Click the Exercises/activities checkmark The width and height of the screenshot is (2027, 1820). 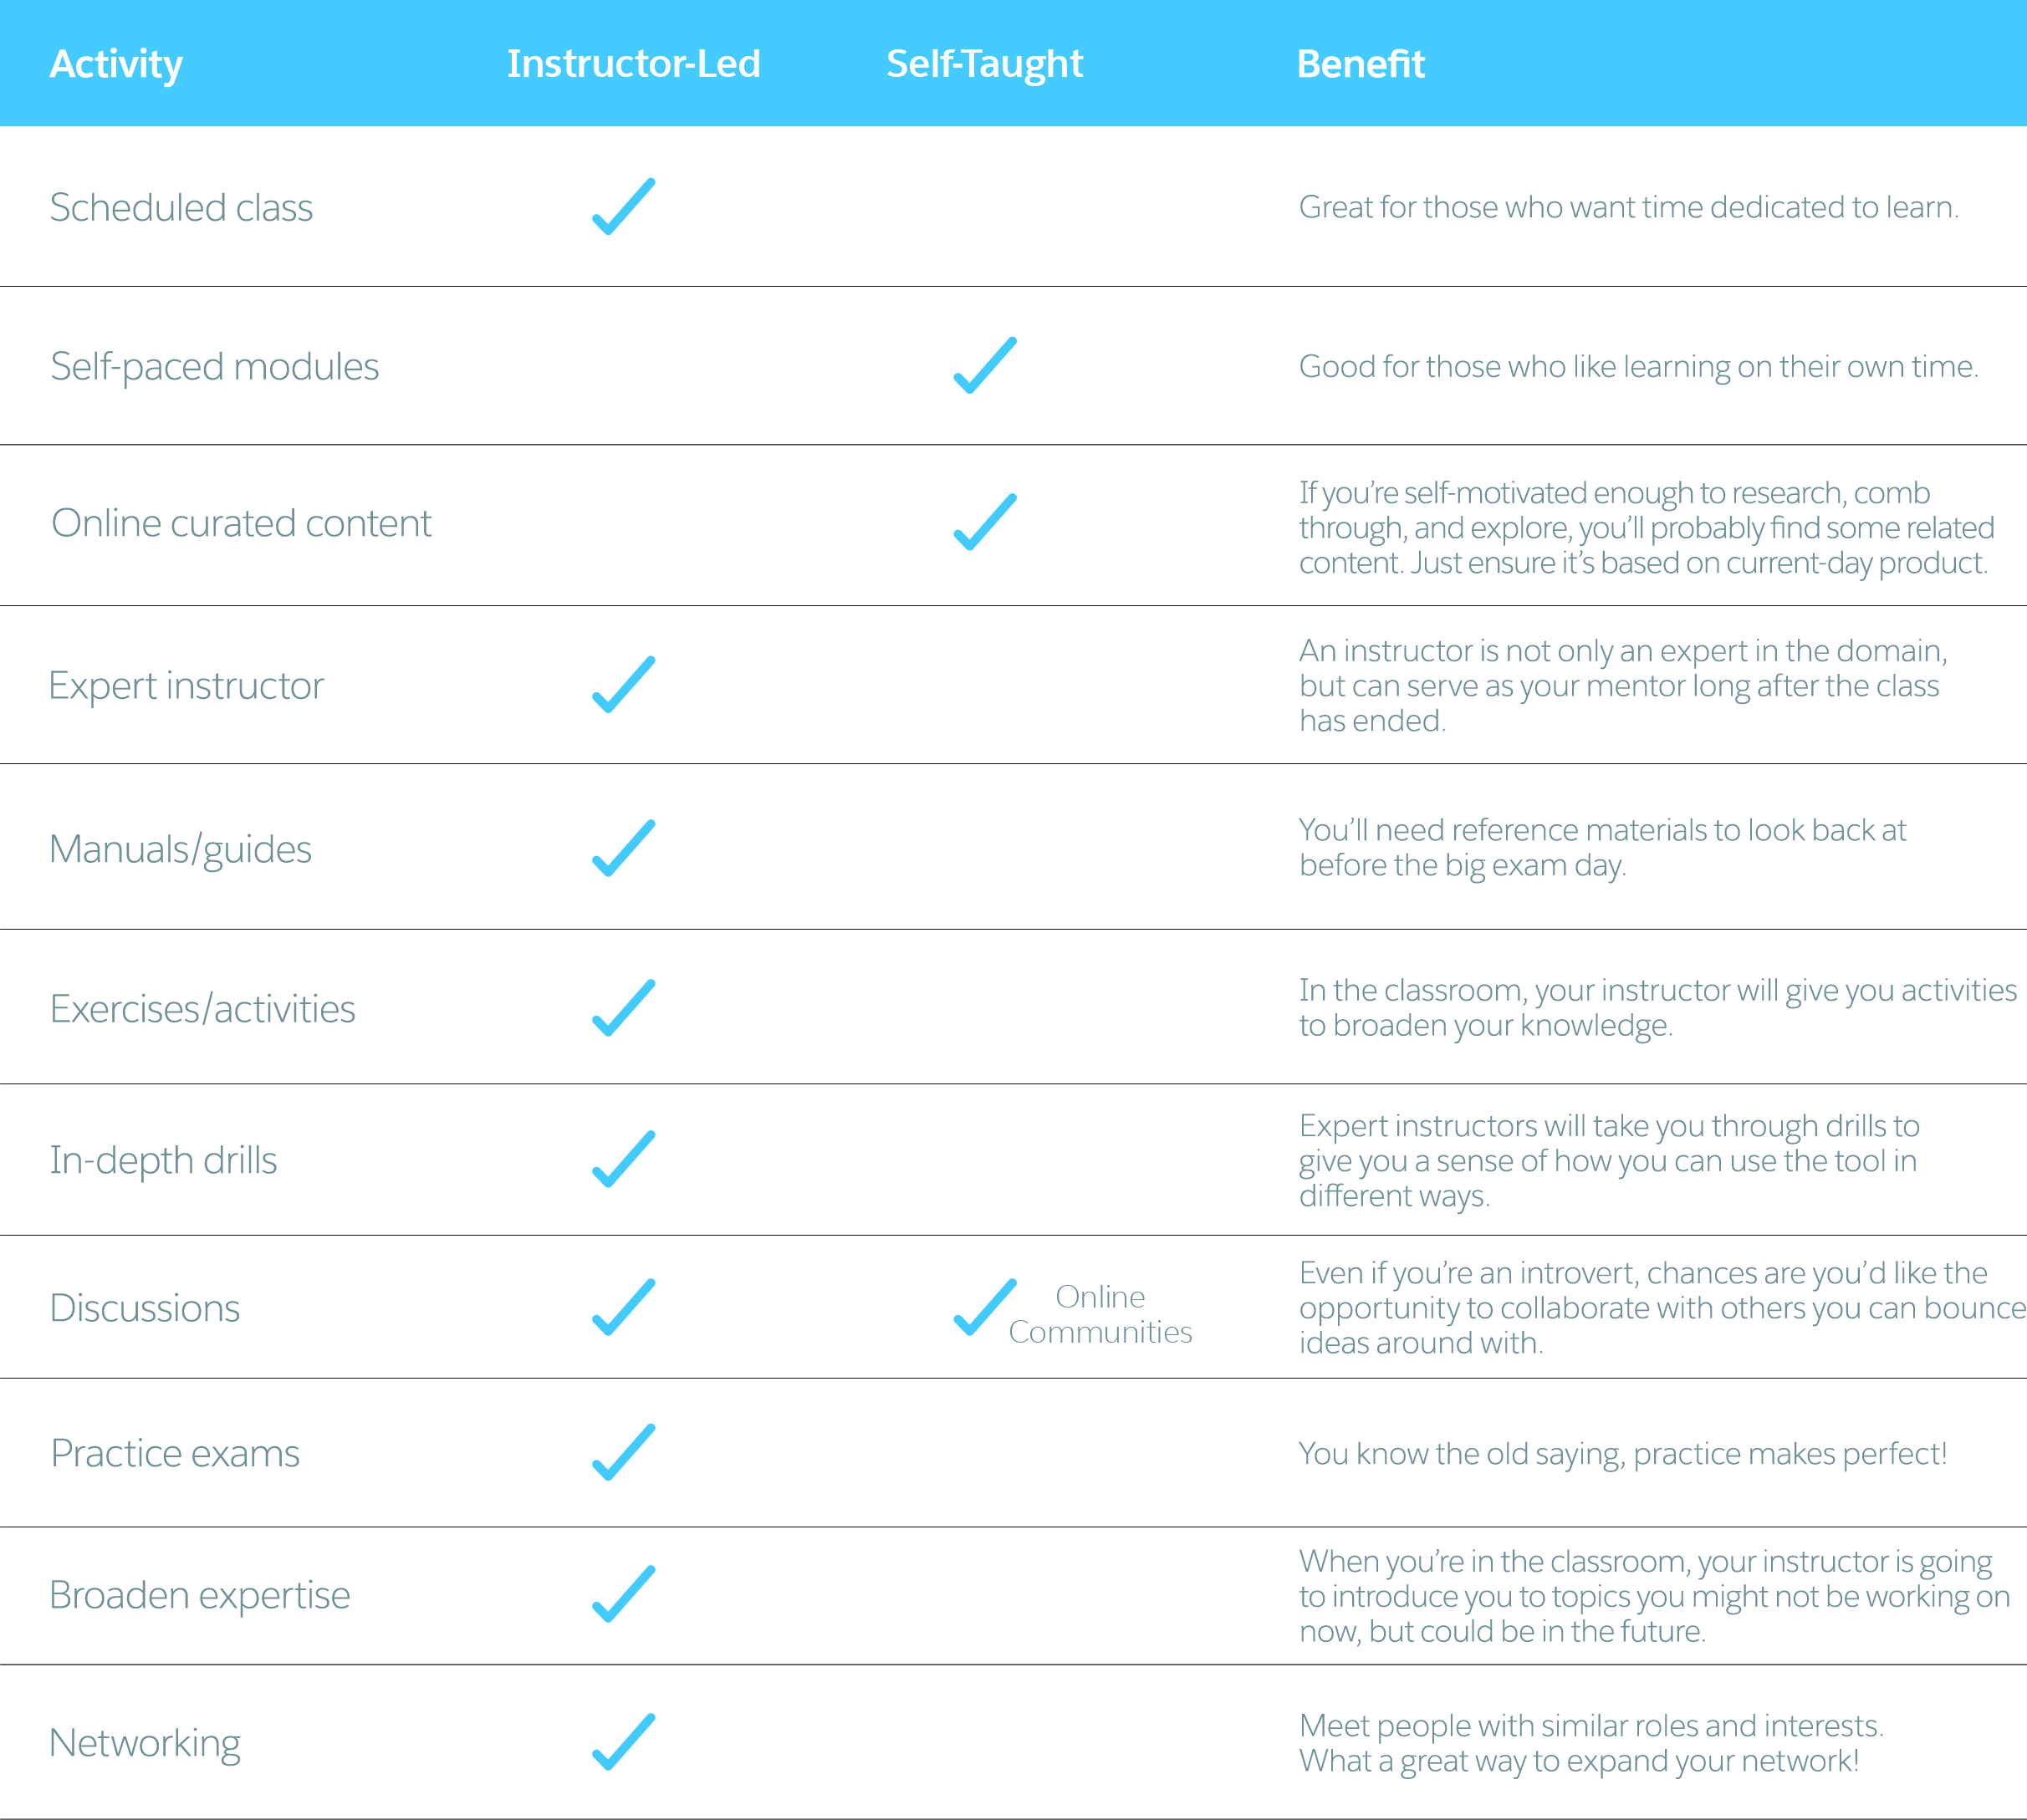click(623, 1008)
